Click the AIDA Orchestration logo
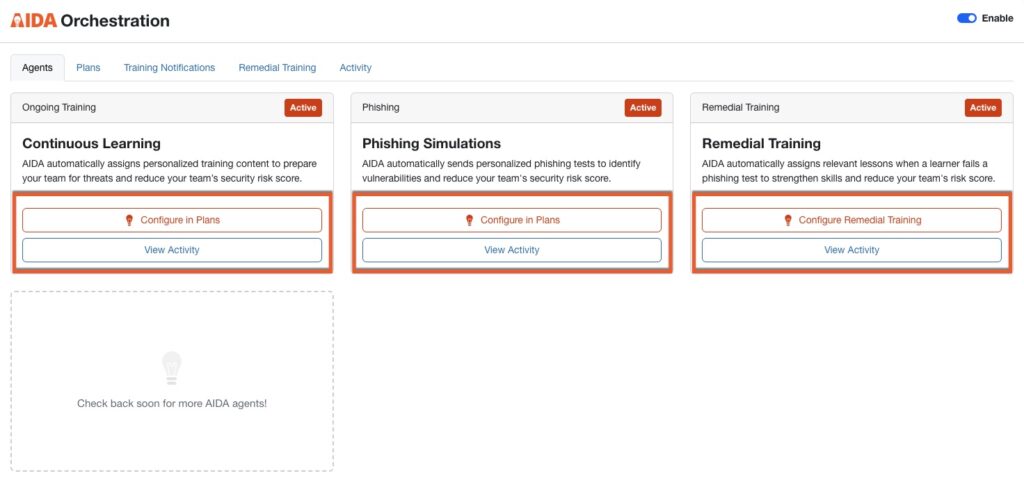The width and height of the screenshot is (1024, 487). pos(90,20)
